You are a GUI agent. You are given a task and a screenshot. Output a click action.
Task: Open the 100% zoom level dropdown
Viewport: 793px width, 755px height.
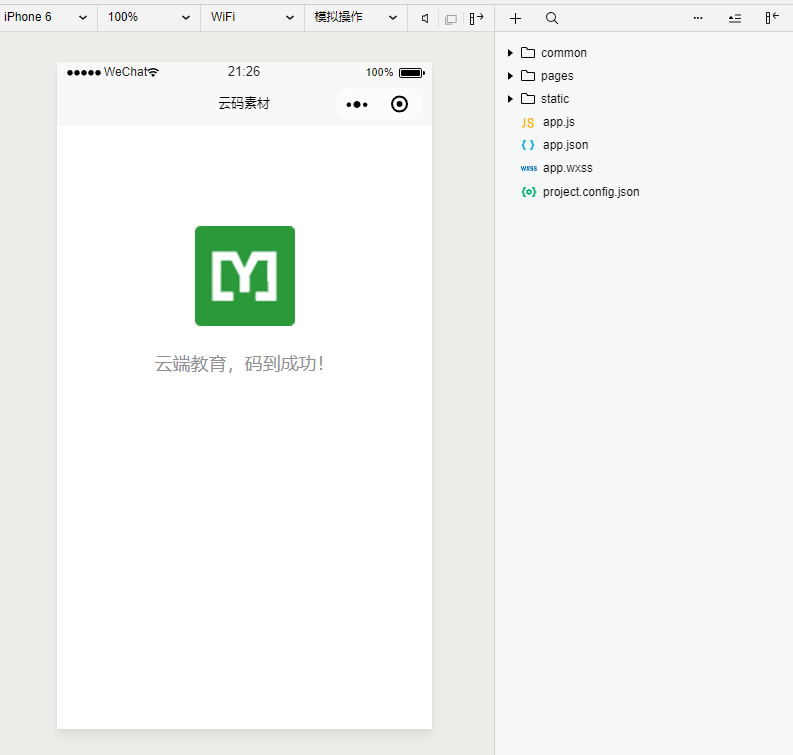148,17
